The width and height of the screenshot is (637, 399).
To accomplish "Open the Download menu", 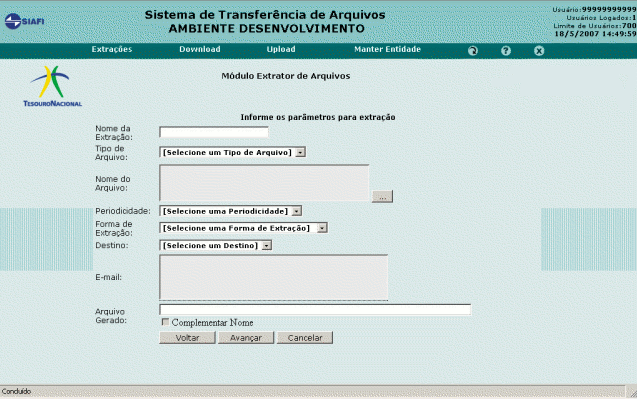I will pos(200,49).
